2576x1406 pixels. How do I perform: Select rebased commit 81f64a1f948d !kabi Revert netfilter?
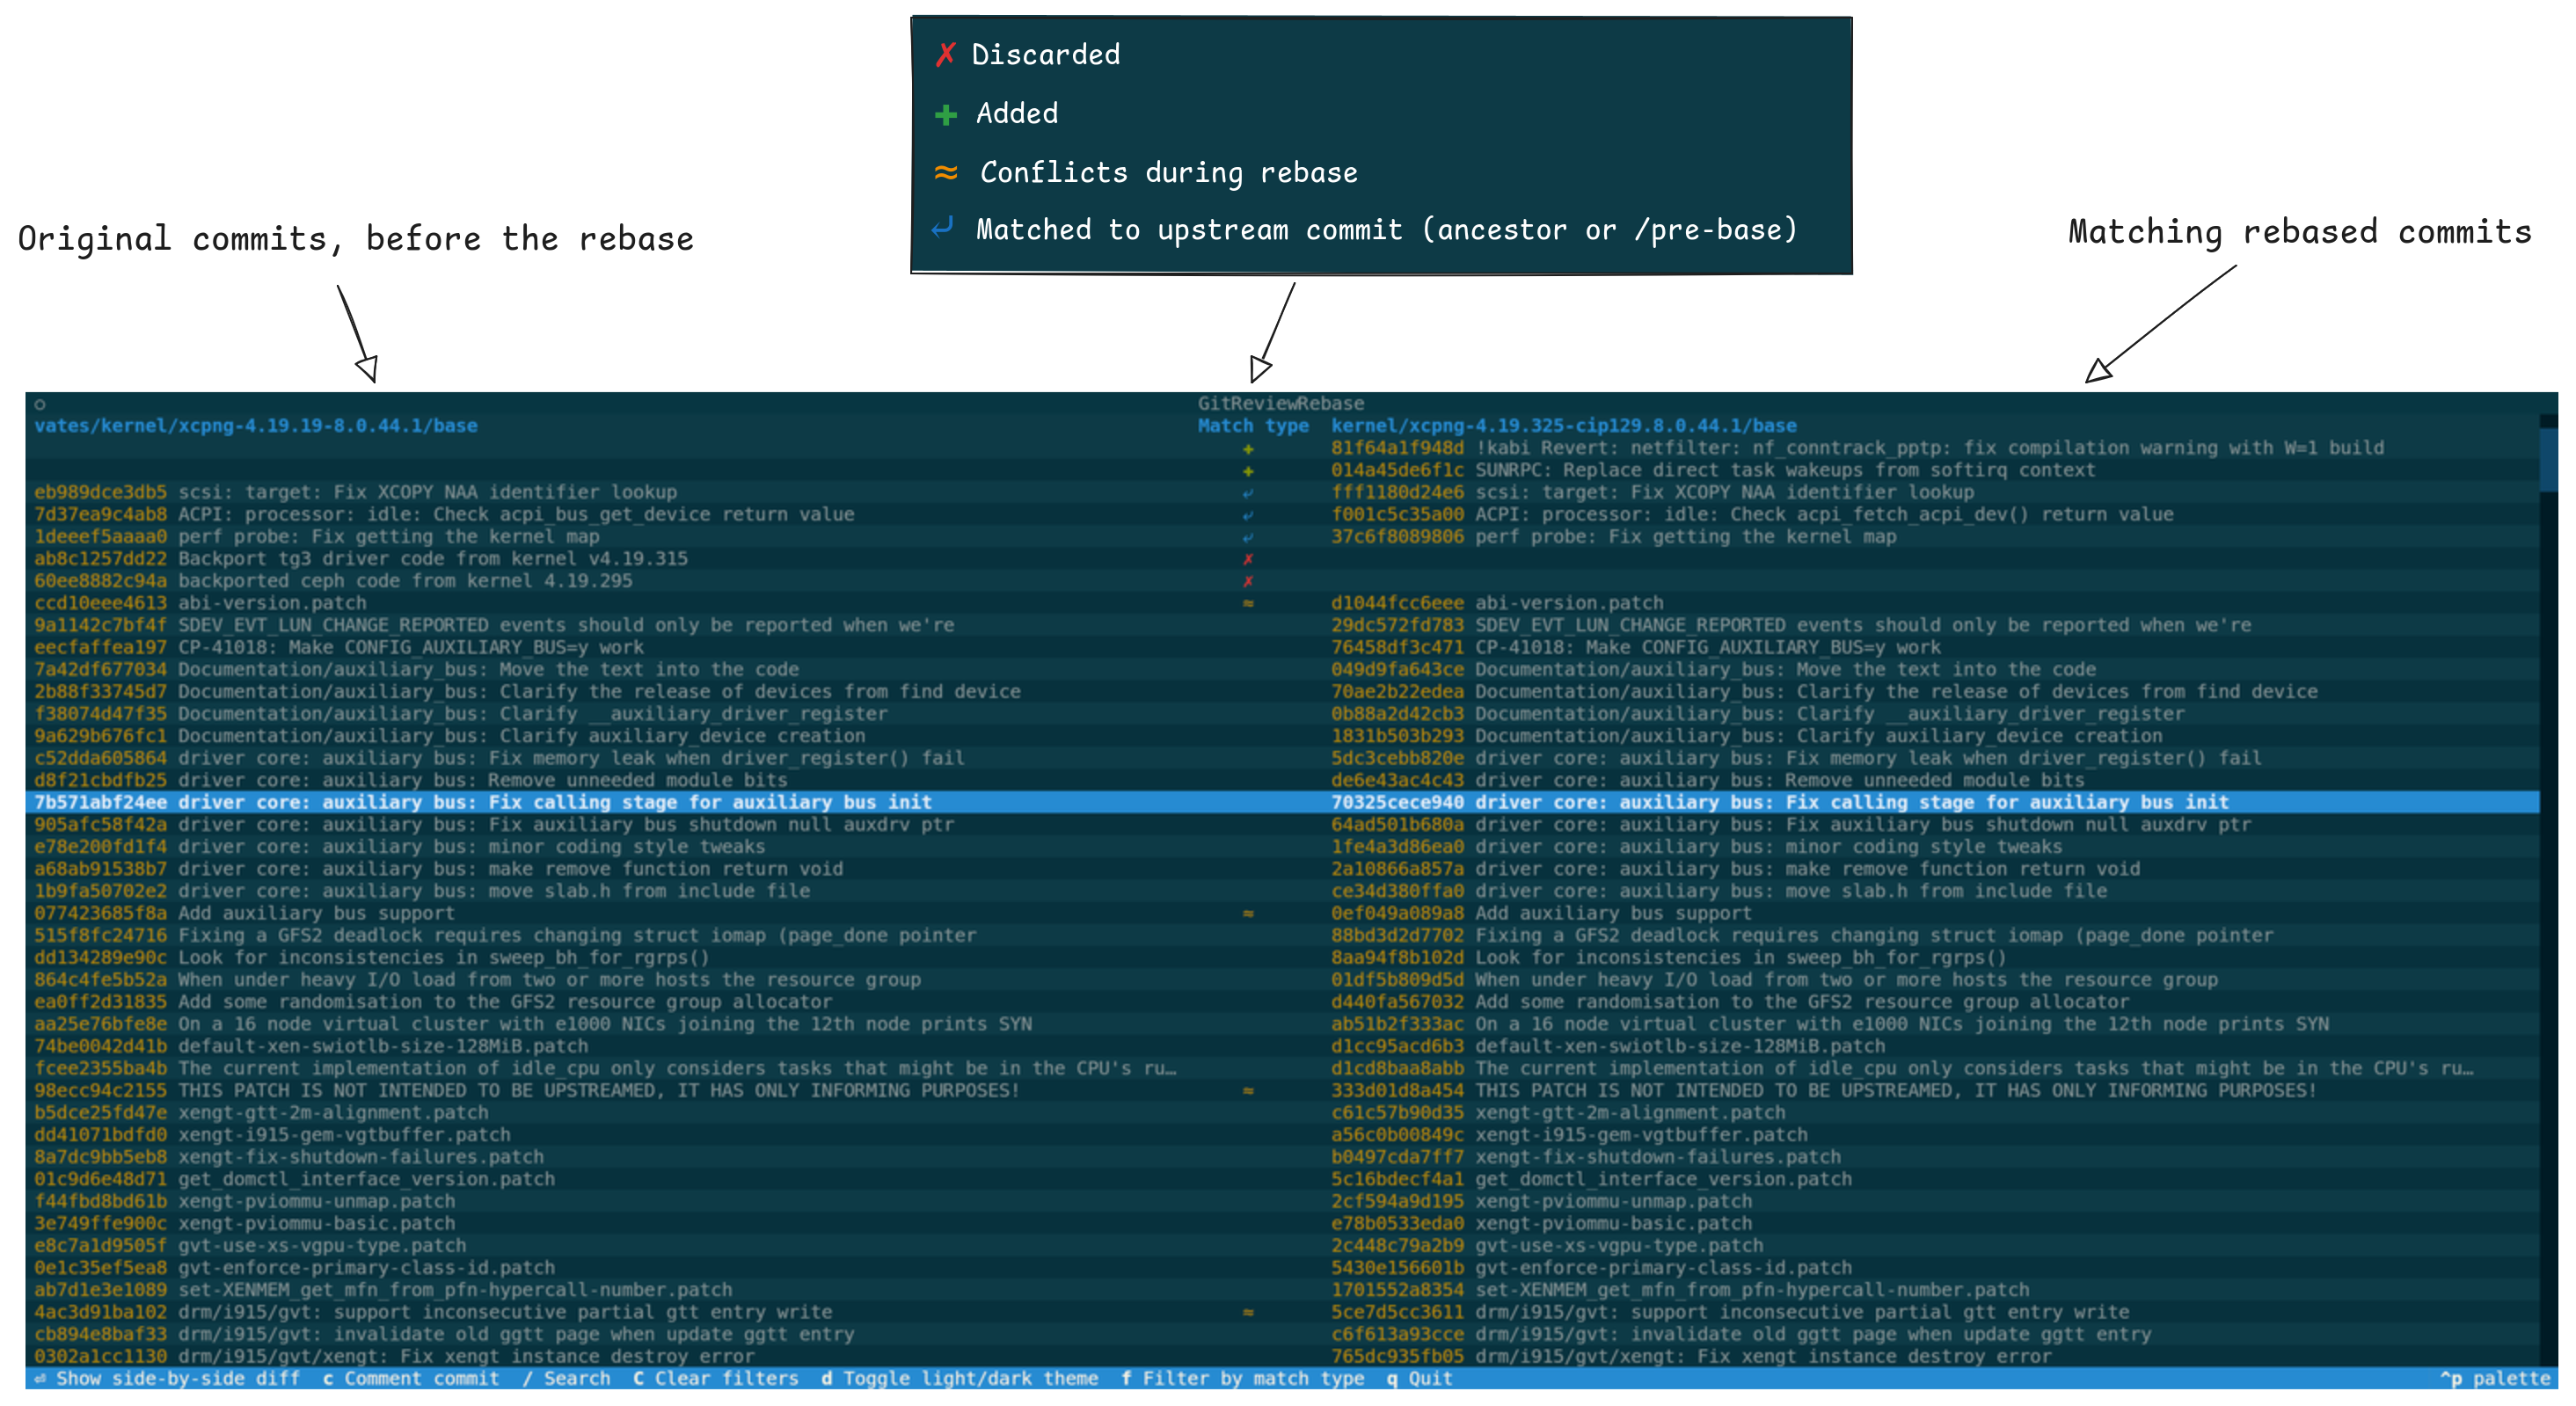pyautogui.click(x=1857, y=448)
